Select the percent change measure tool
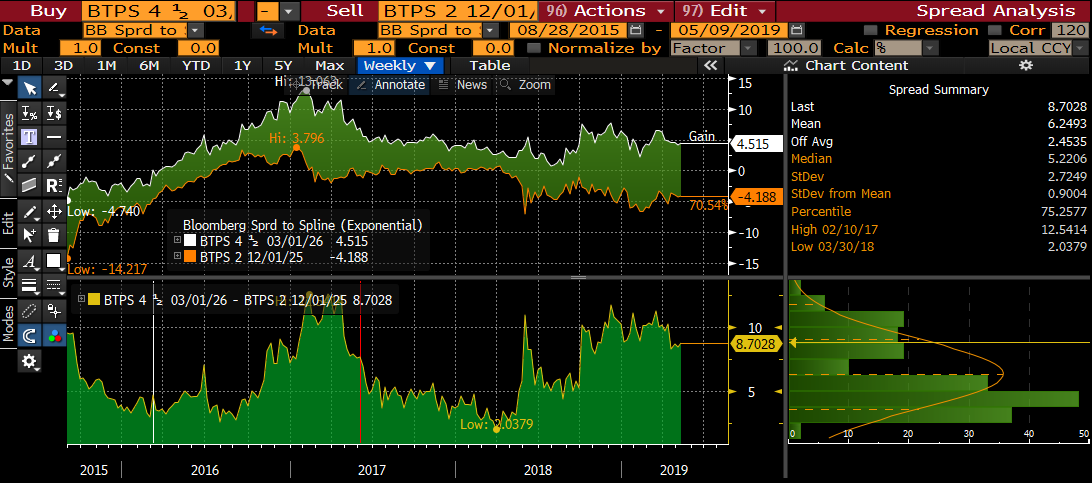This screenshot has height=483, width=1092. pyautogui.click(x=29, y=113)
